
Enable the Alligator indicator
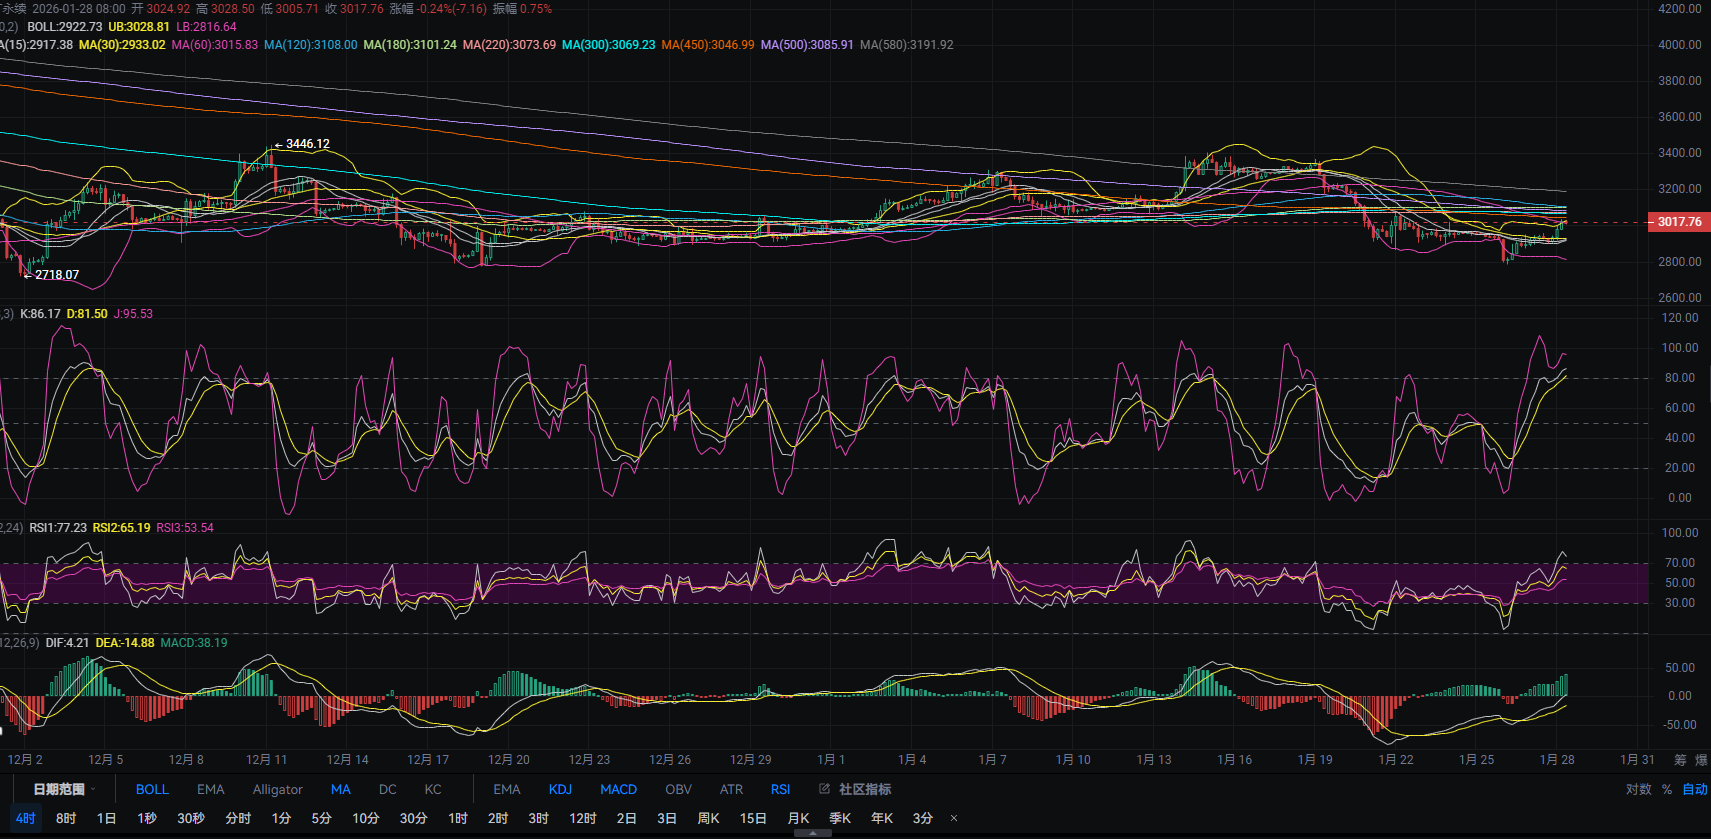click(277, 789)
